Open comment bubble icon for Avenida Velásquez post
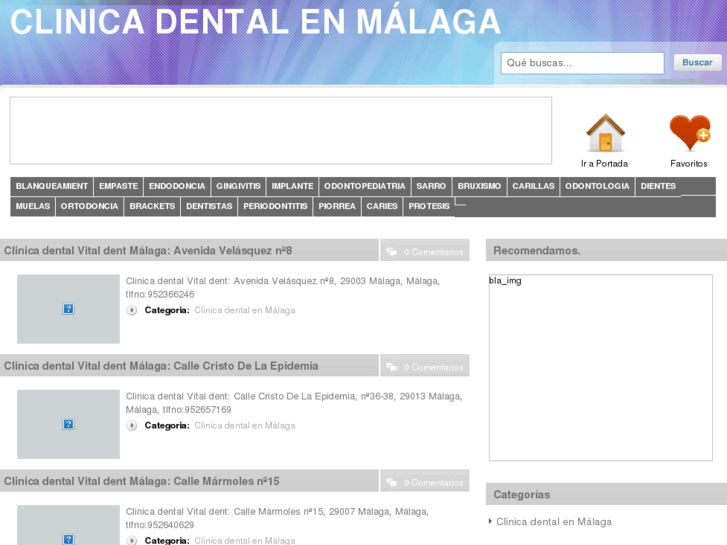This screenshot has width=727, height=545. (x=391, y=252)
